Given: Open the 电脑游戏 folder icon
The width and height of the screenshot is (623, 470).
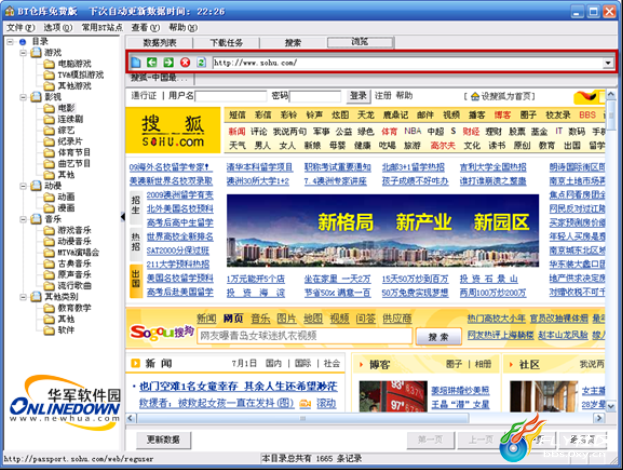Looking at the screenshot, I should pyautogui.click(x=49, y=64).
